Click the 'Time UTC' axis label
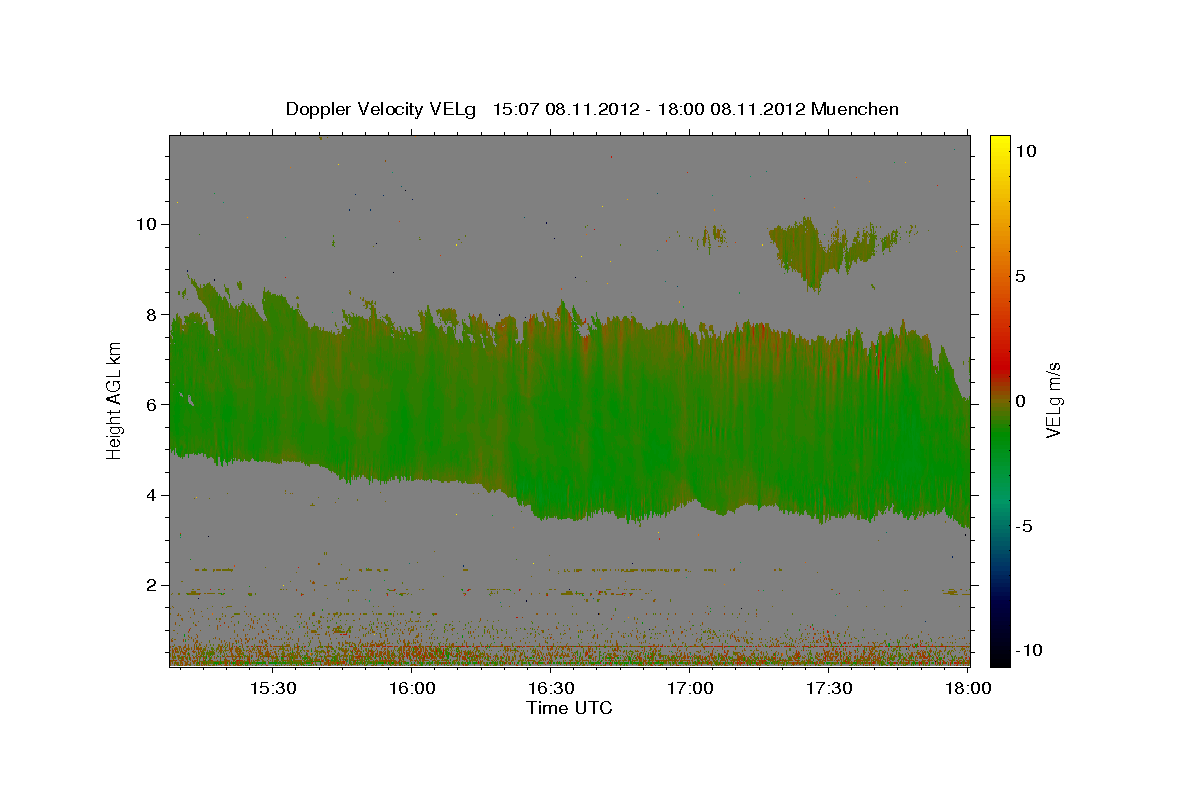The image size is (1200, 800). pyautogui.click(x=569, y=708)
